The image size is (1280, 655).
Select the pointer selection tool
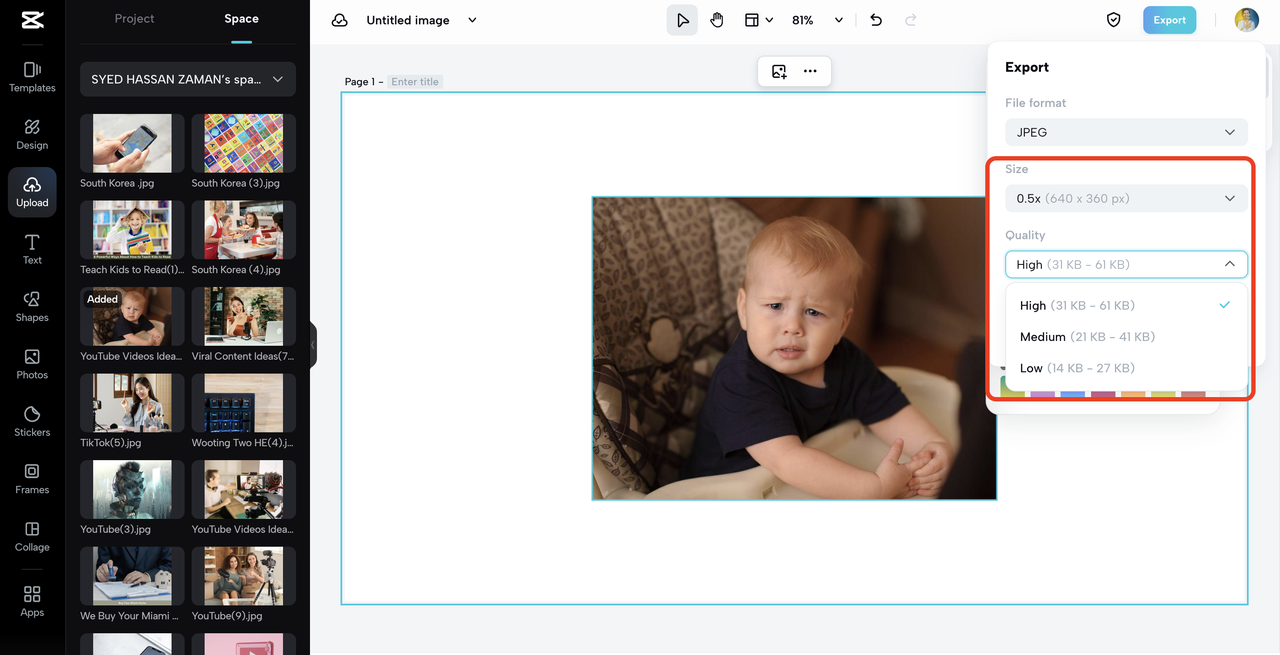point(682,20)
